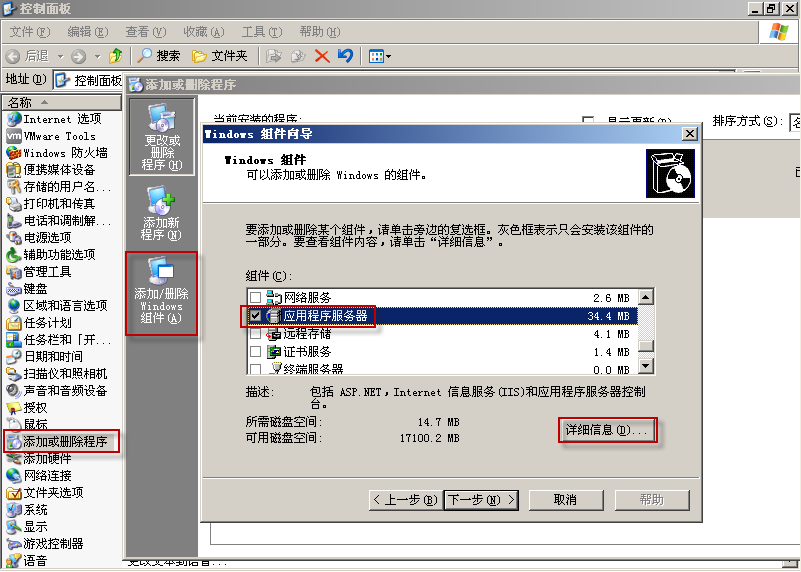Viewport: 801px width, 572px height.
Task: Click the 上一步 button
Action: tap(406, 500)
